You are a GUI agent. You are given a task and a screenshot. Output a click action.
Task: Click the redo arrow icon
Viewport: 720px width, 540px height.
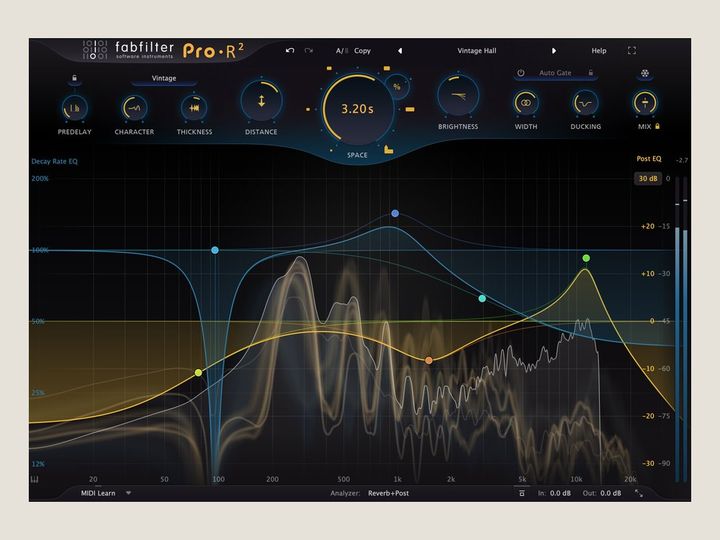click(309, 51)
